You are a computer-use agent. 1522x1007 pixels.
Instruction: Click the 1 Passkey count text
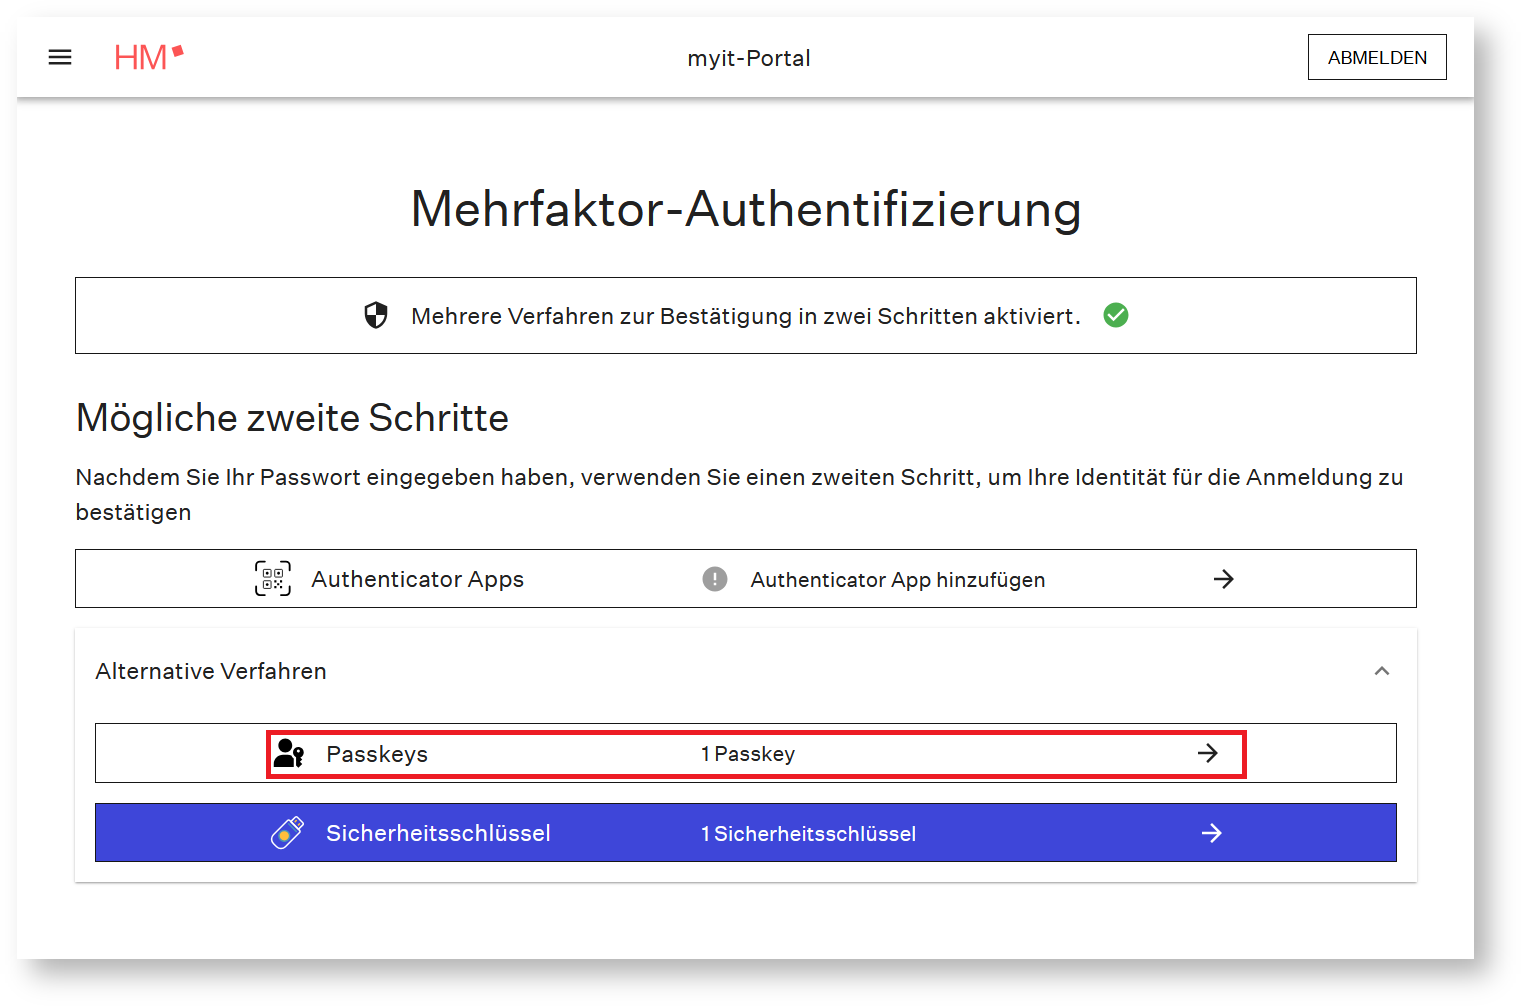coord(748,754)
